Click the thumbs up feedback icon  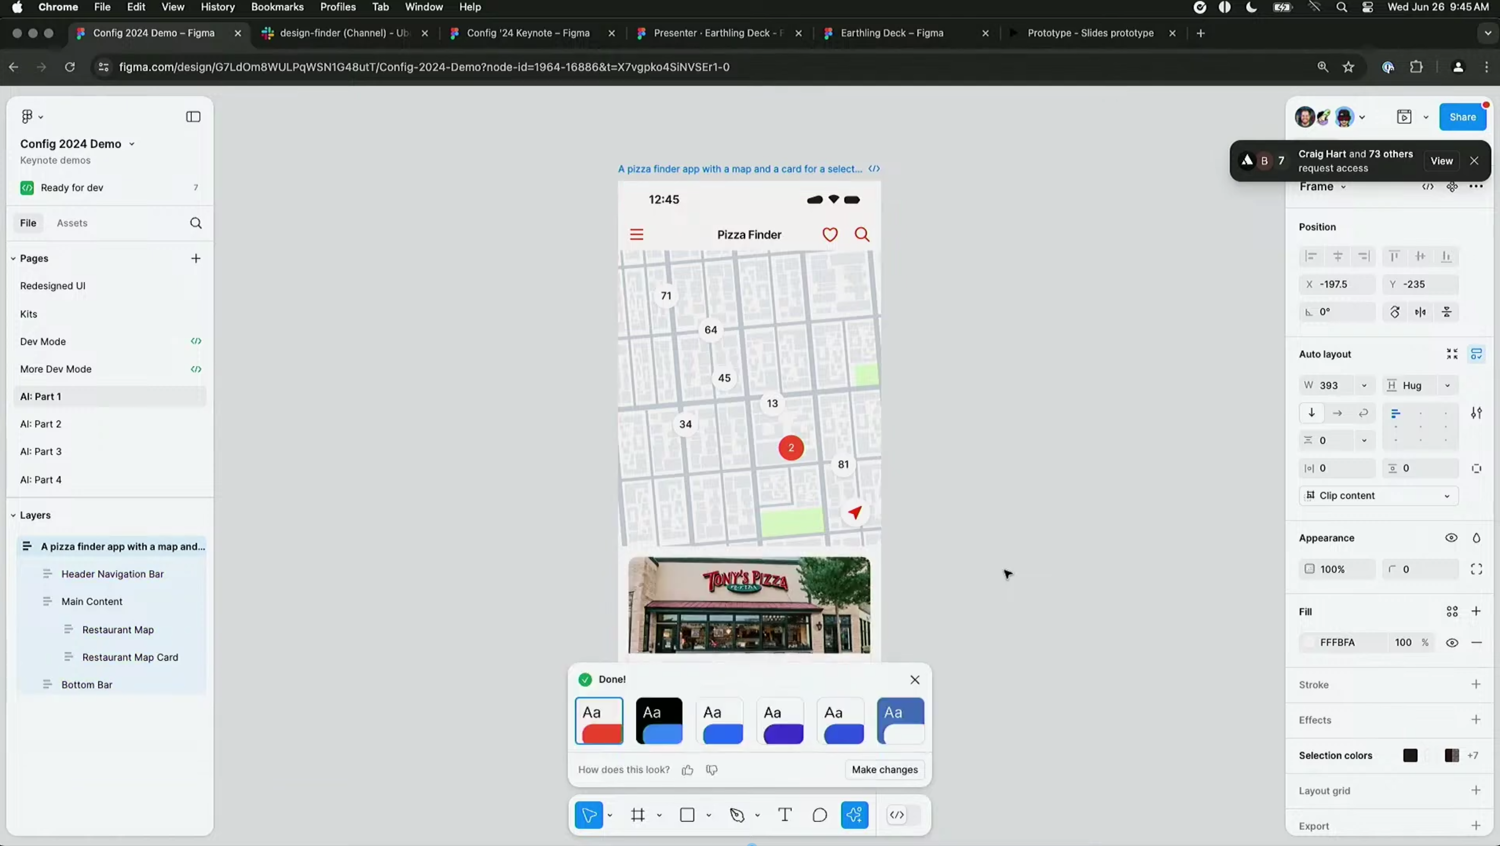687,770
